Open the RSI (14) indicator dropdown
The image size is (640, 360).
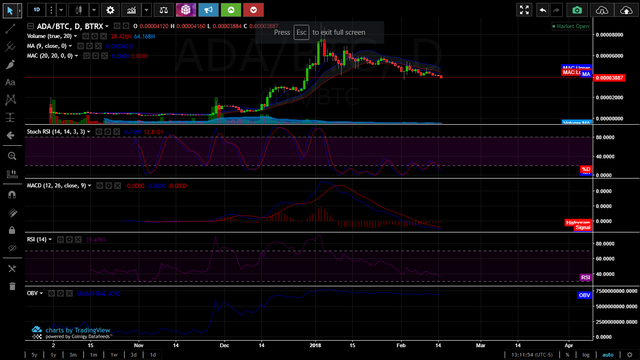50,240
